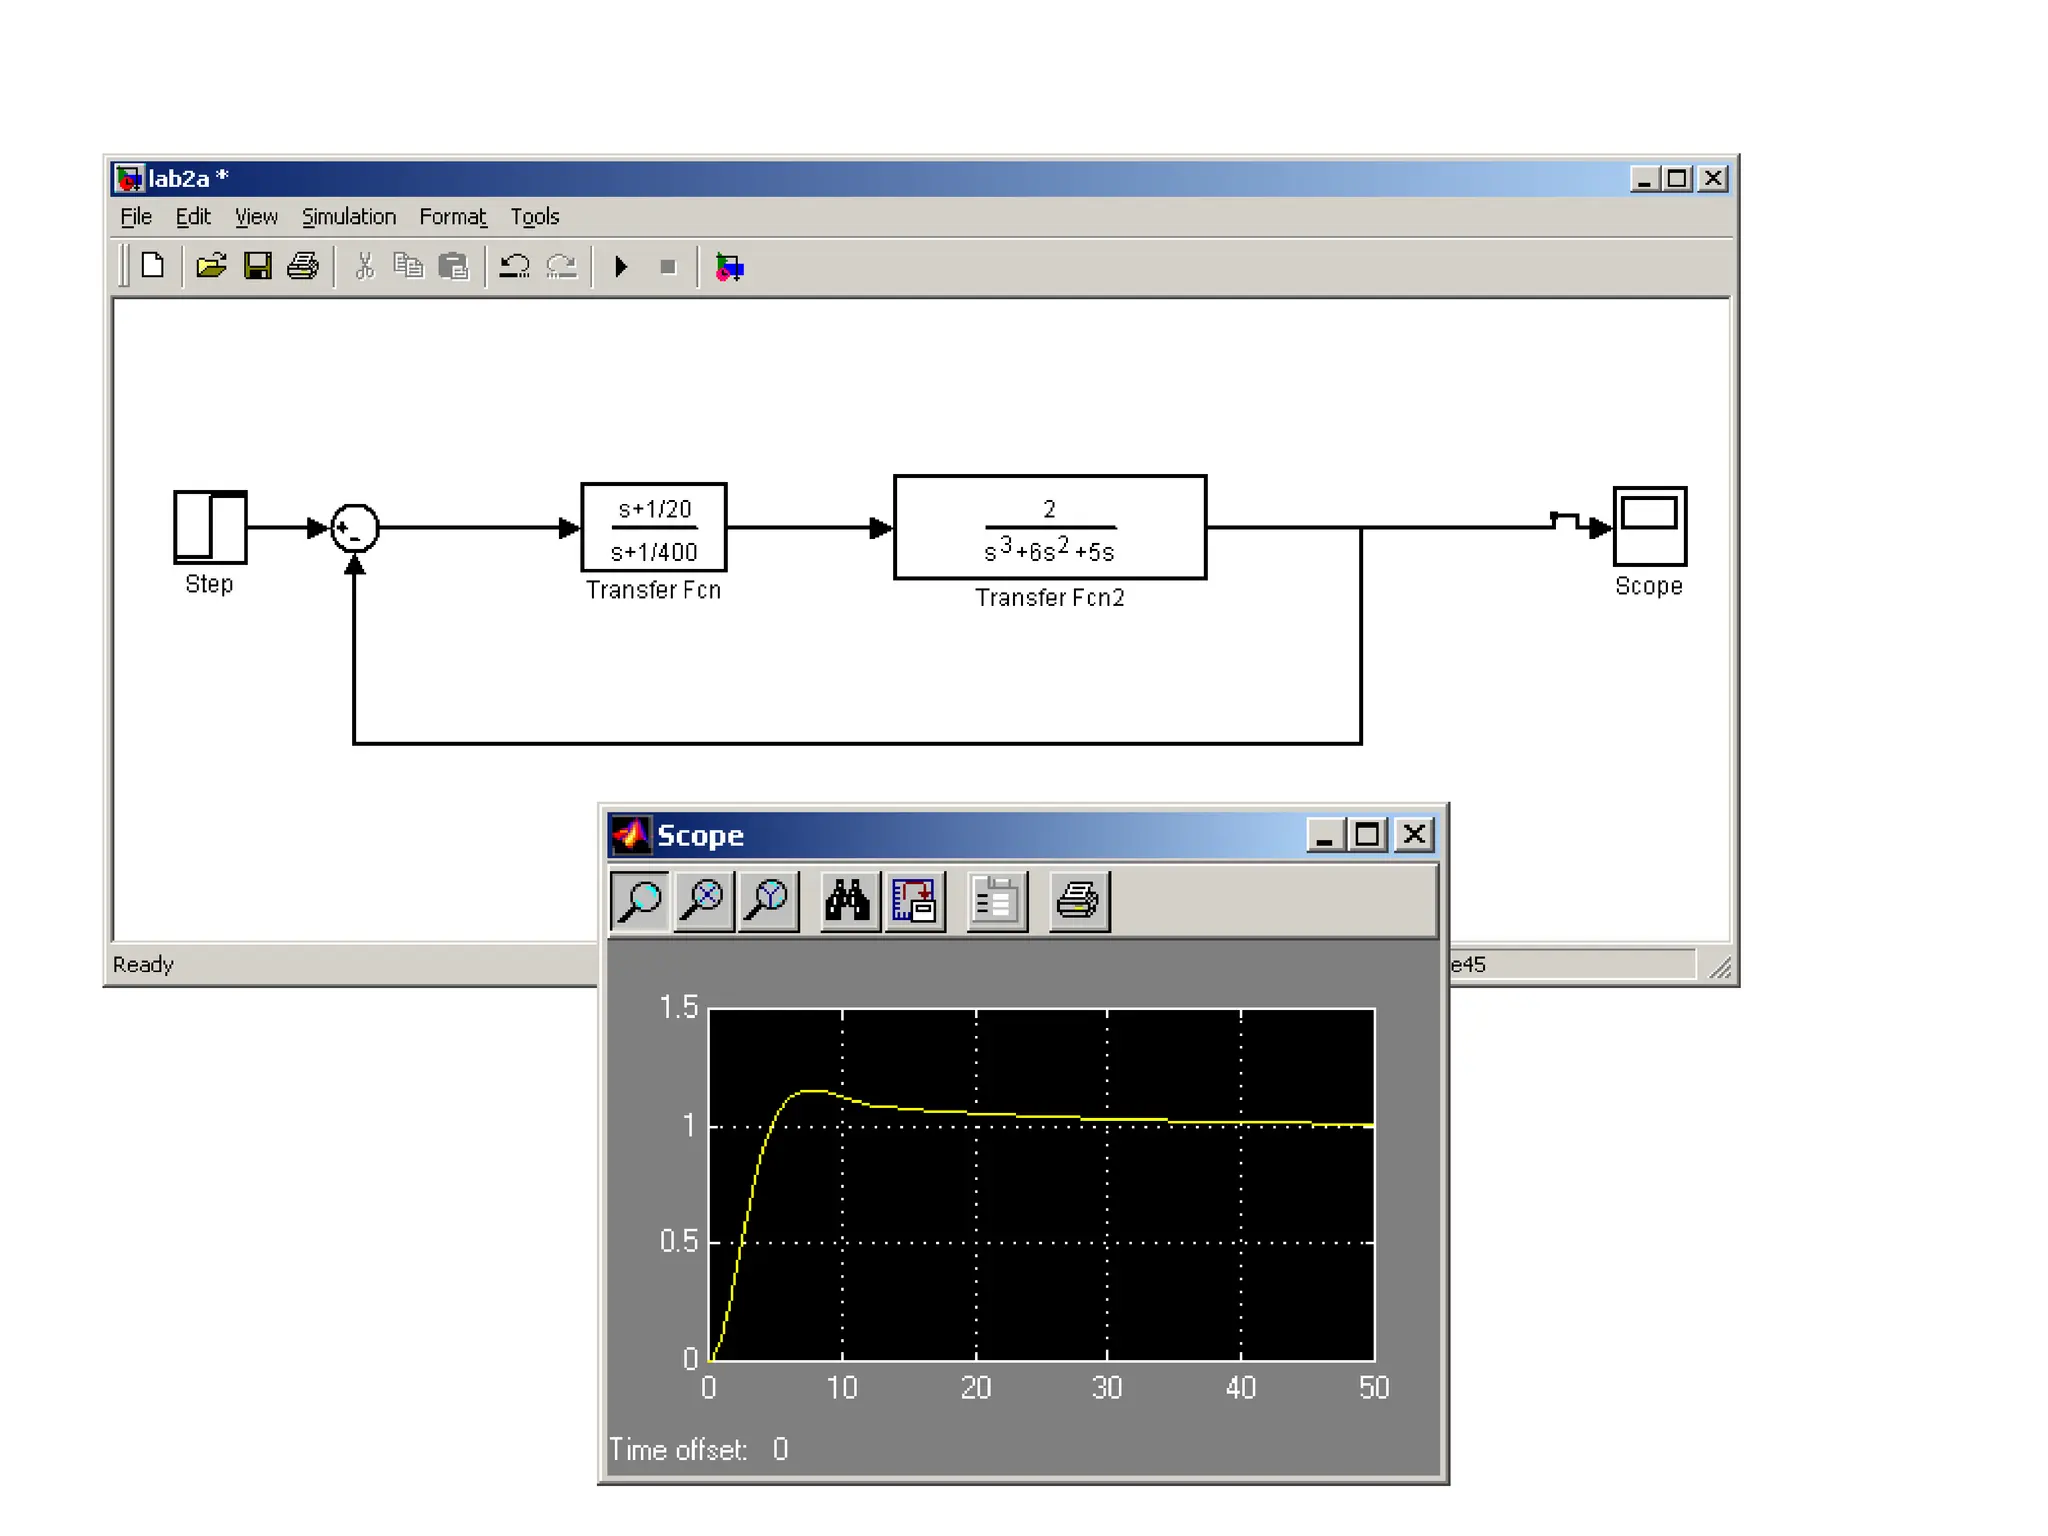
Task: Open a model file with folder icon
Action: (x=211, y=266)
